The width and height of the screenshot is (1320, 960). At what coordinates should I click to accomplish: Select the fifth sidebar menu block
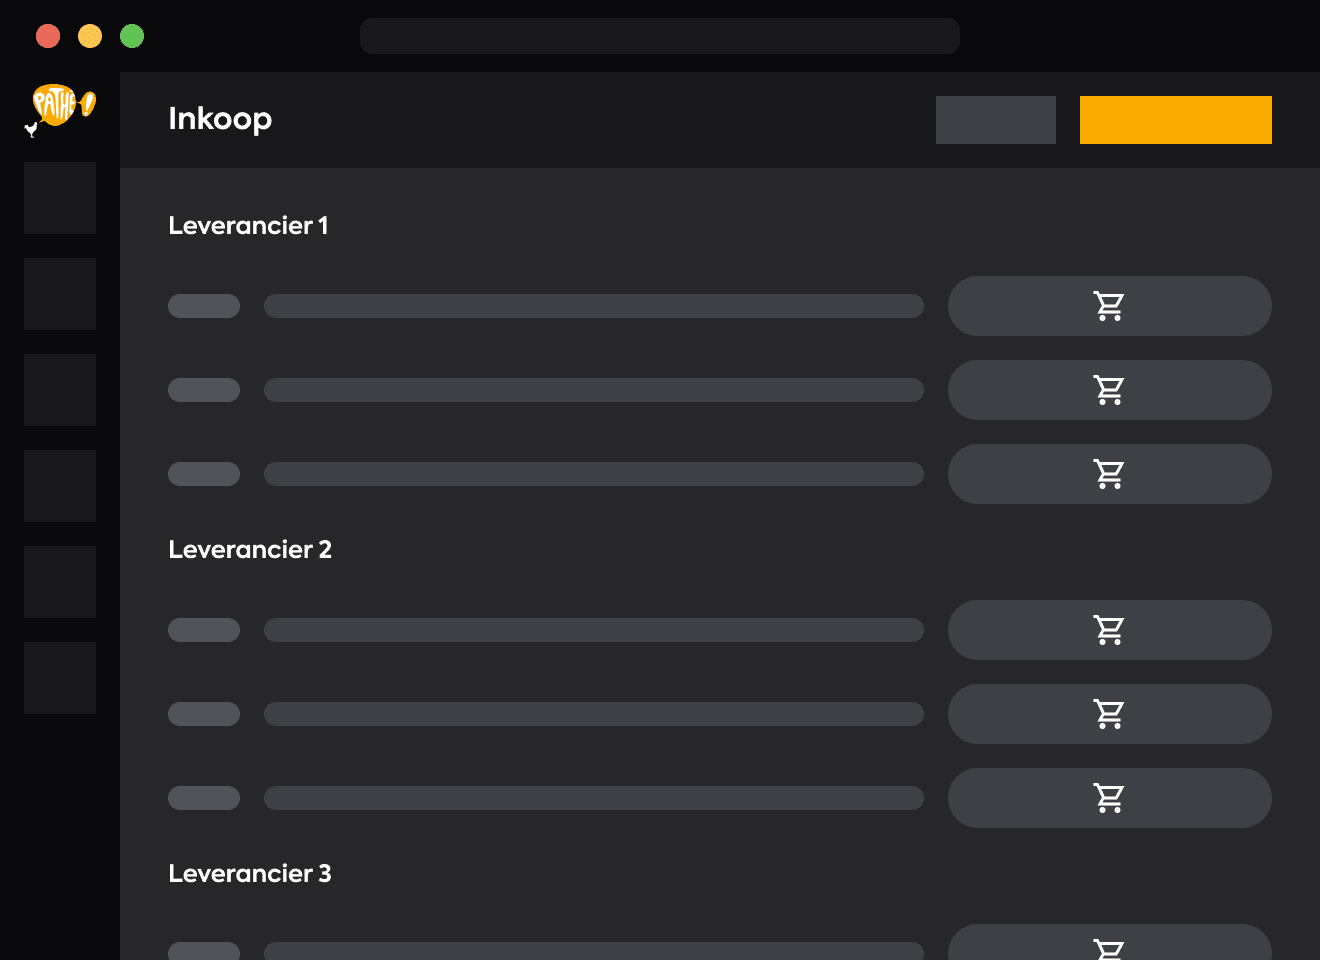60,582
